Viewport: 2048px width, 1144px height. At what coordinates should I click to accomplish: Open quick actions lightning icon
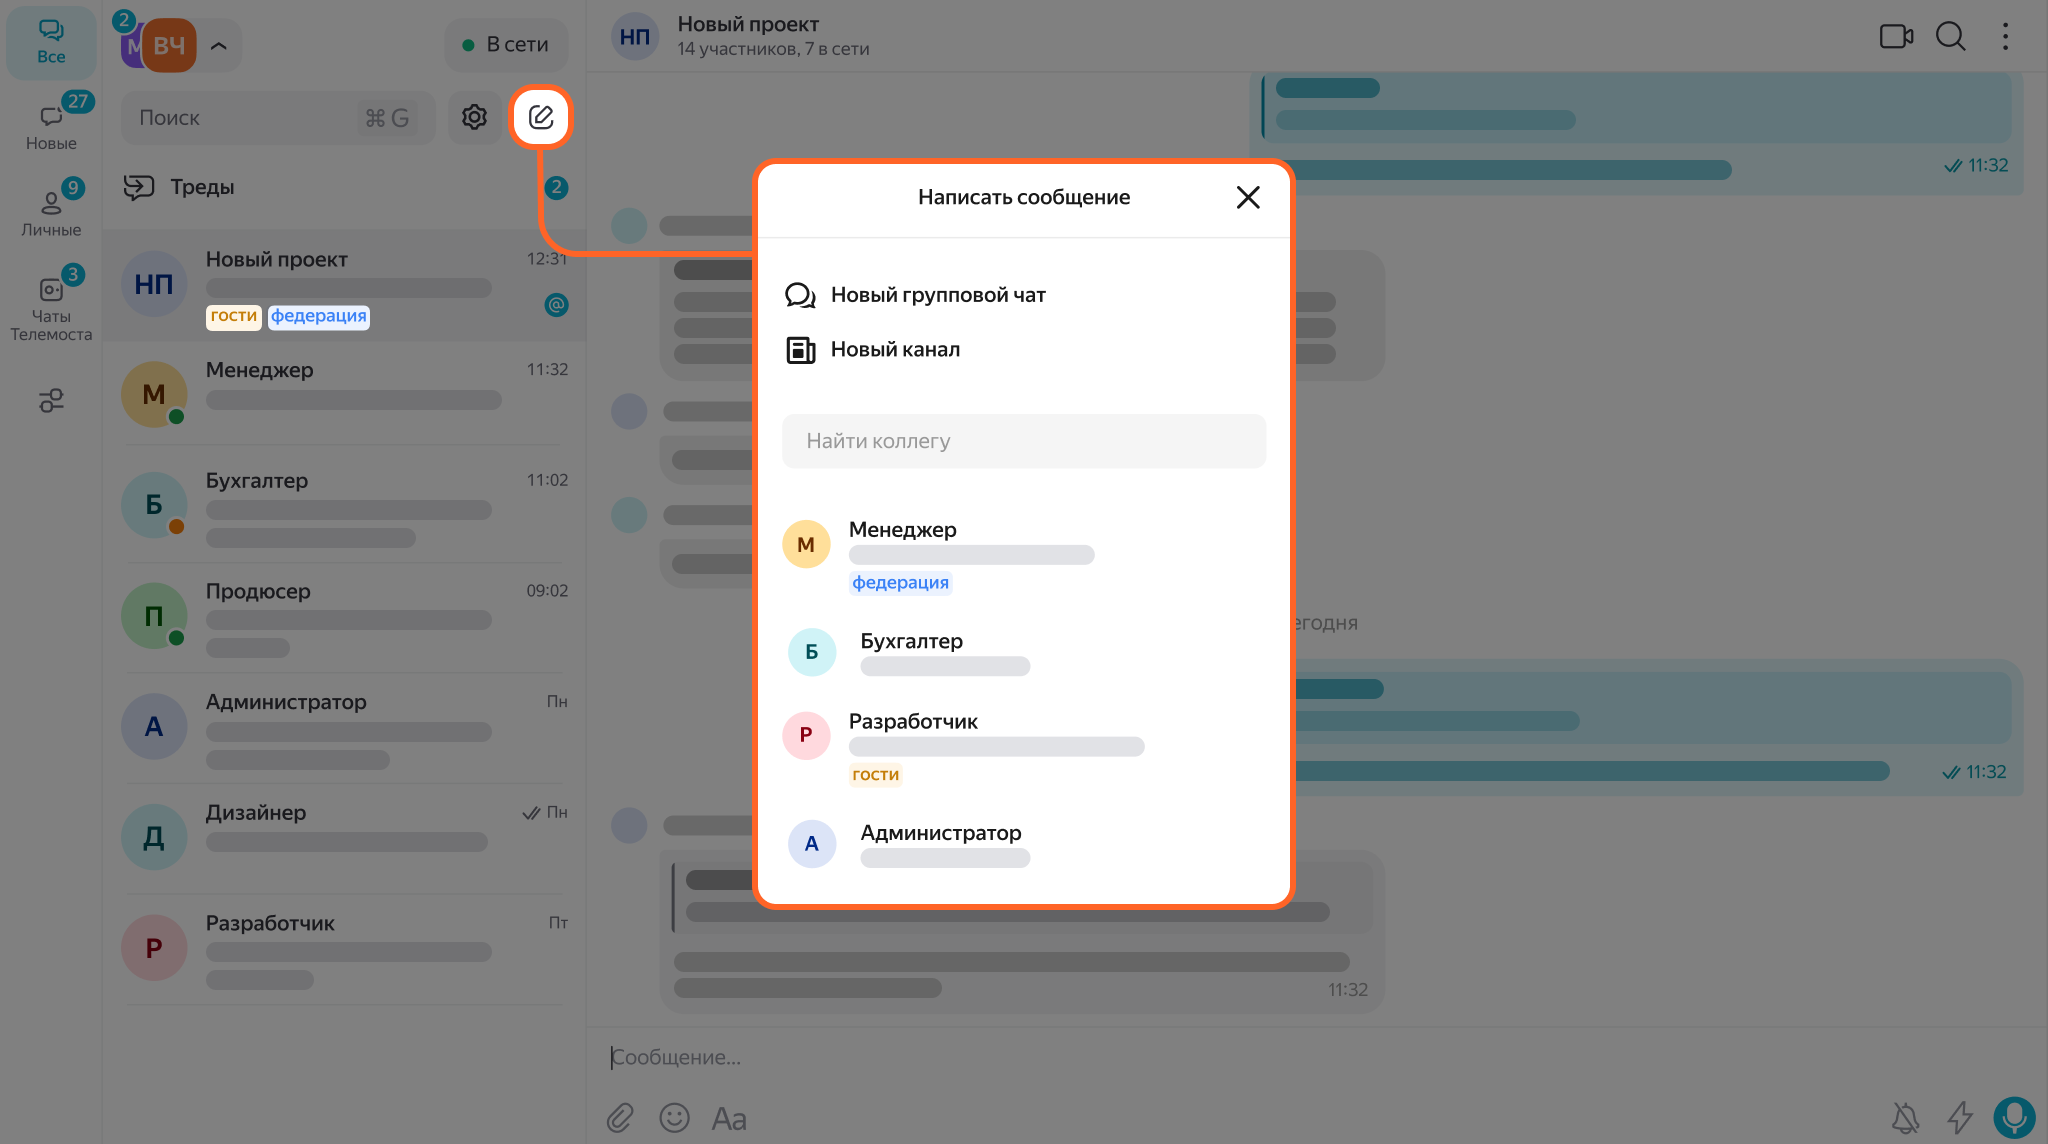point(1960,1117)
